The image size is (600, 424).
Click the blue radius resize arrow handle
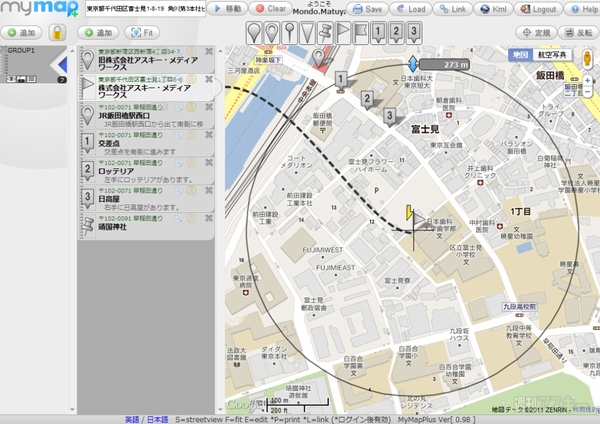[x=413, y=64]
